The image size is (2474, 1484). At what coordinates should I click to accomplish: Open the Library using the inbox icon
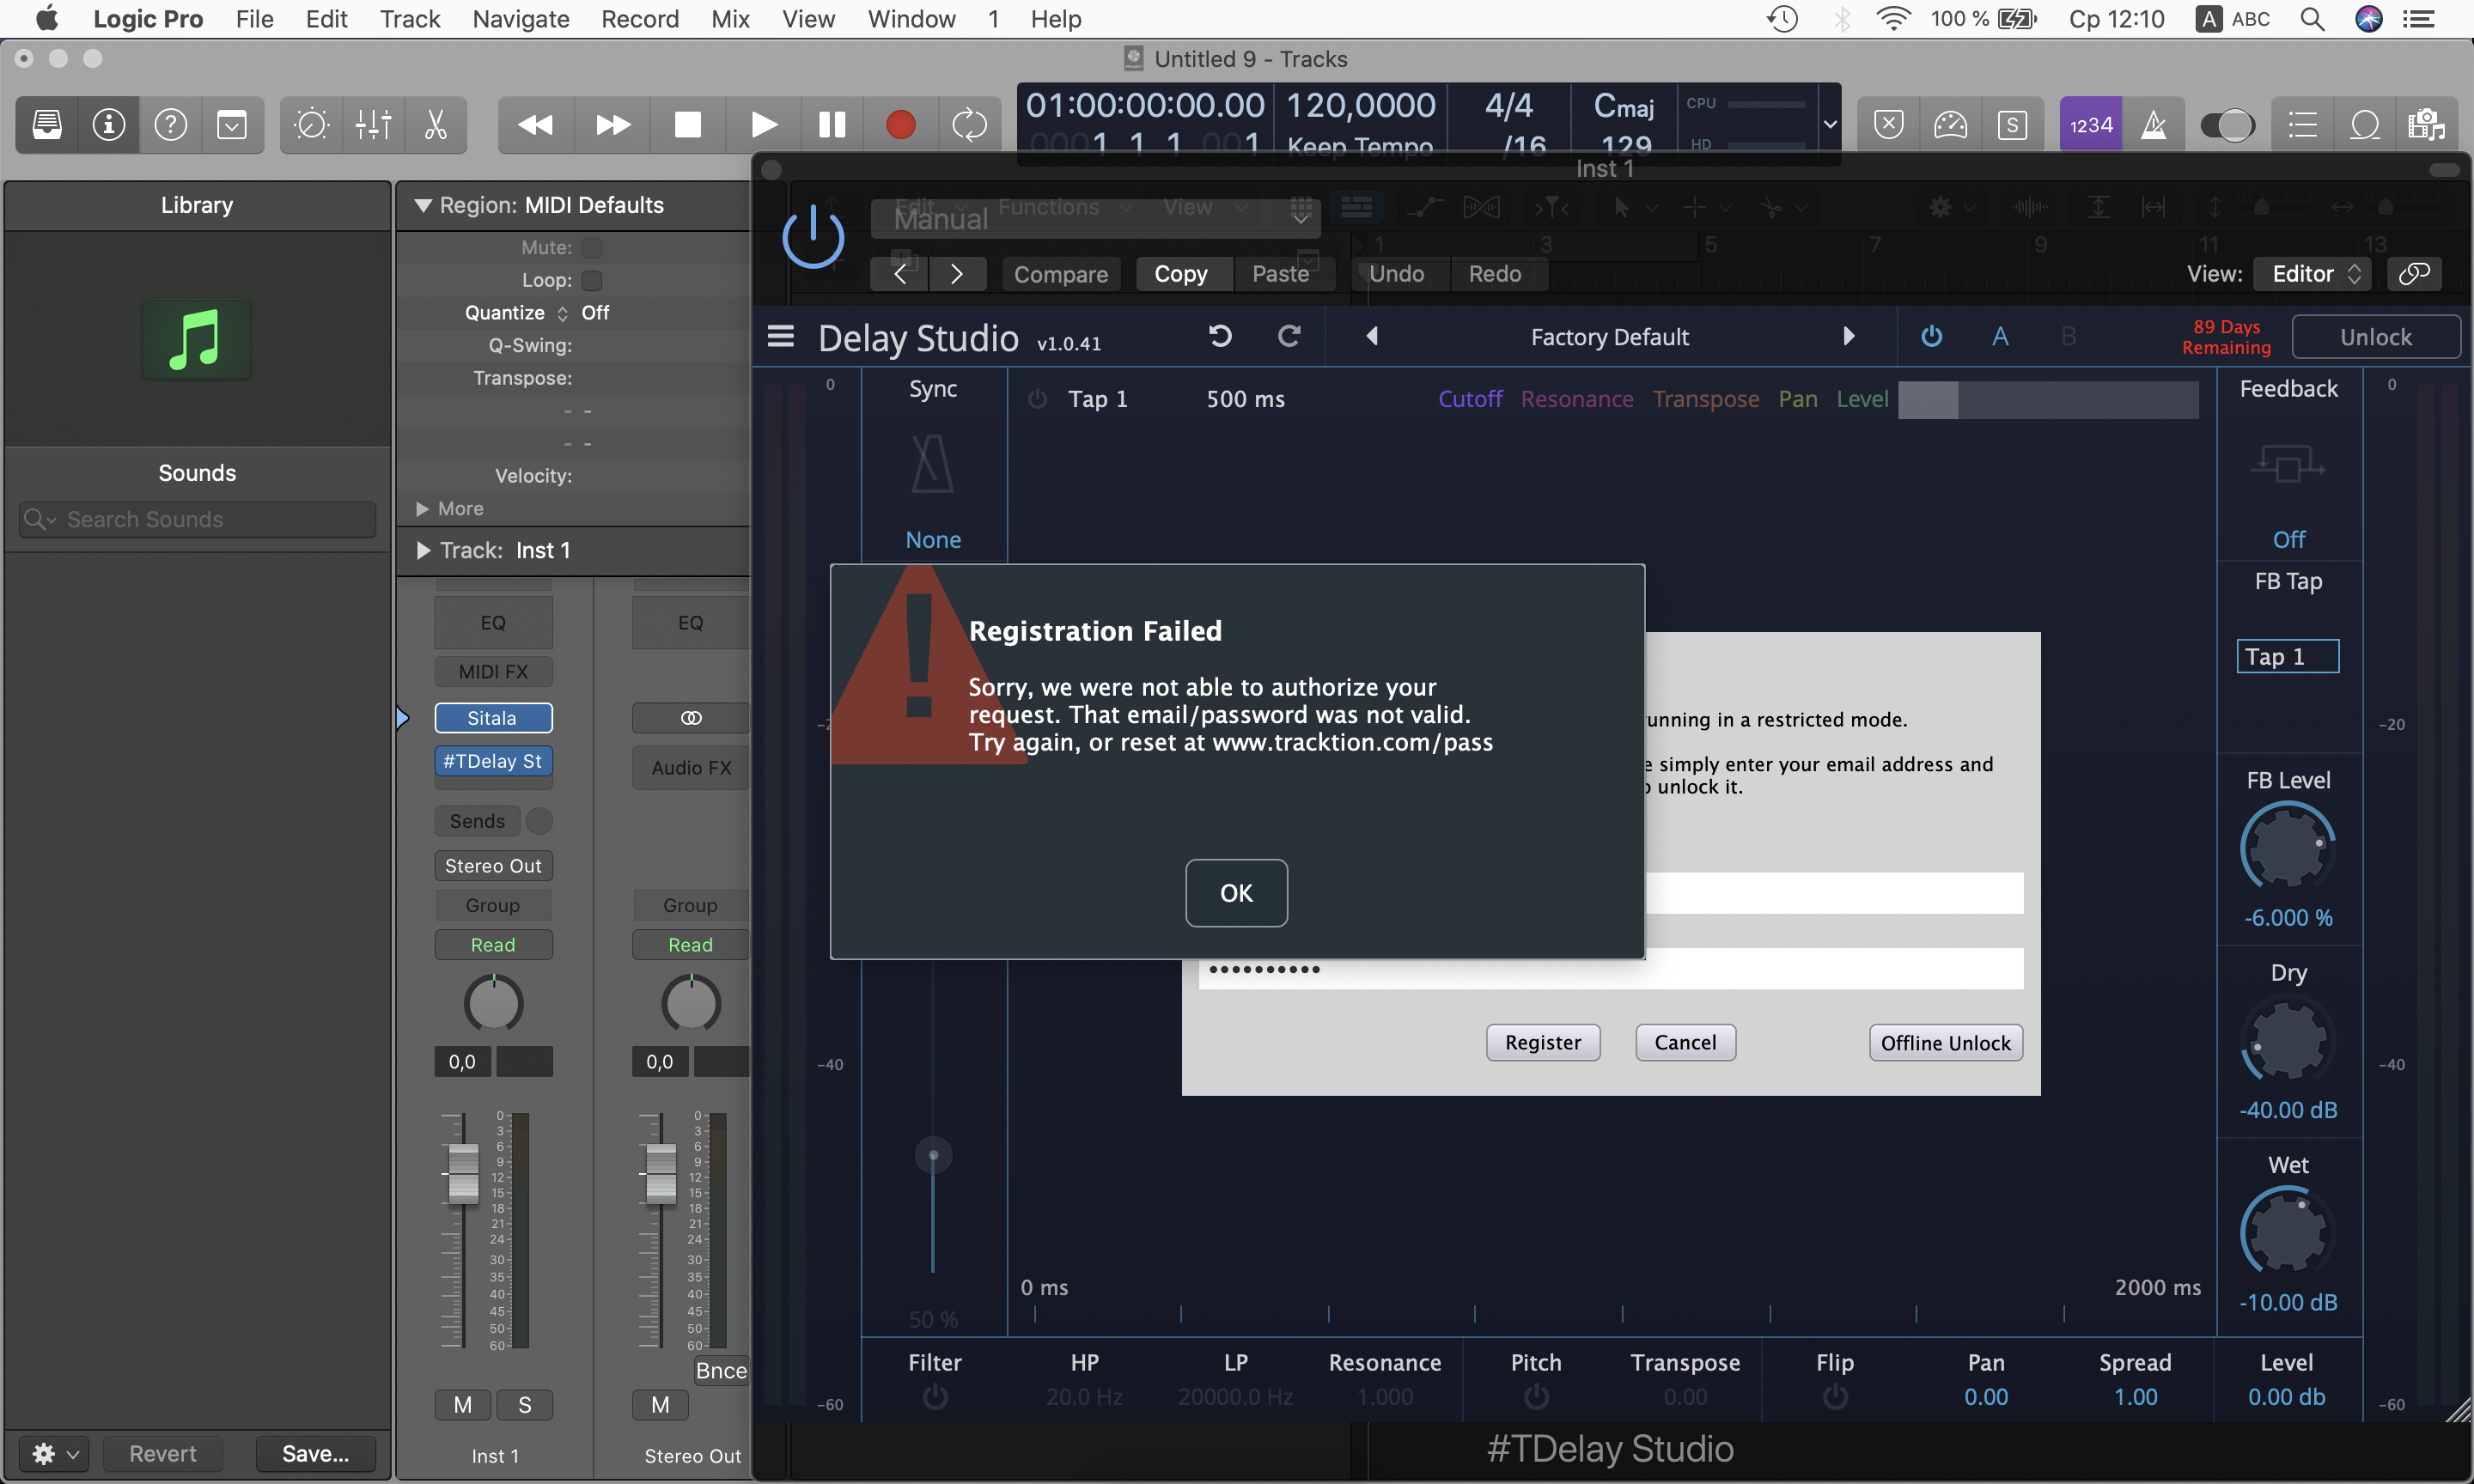[x=47, y=125]
